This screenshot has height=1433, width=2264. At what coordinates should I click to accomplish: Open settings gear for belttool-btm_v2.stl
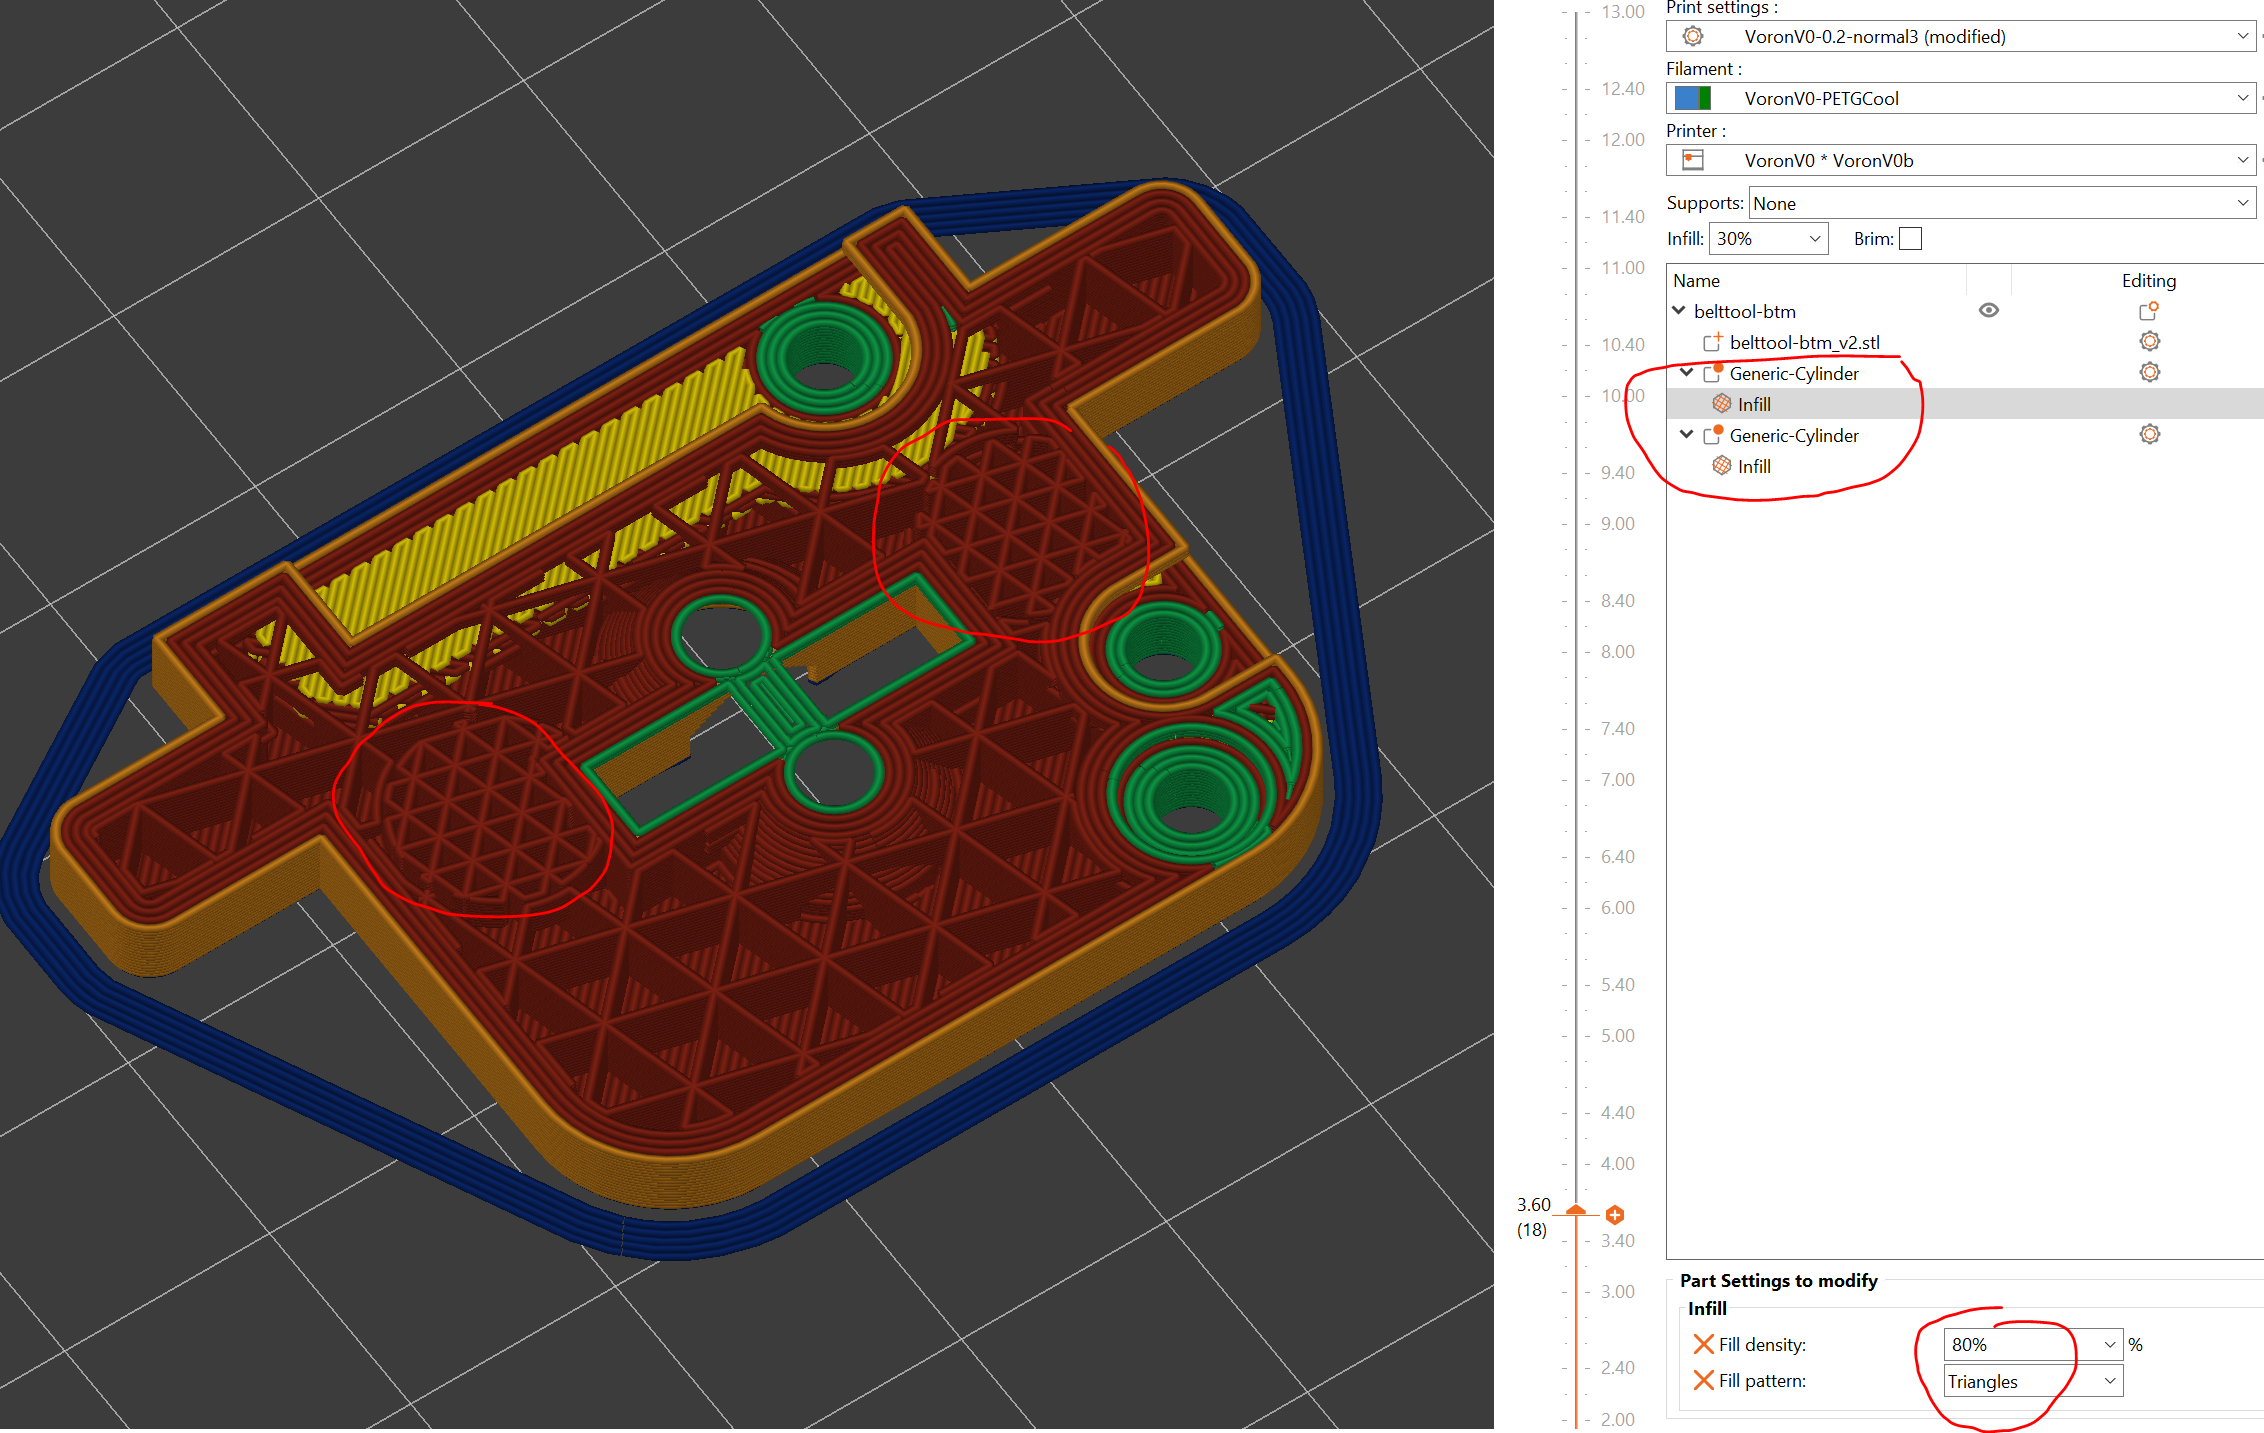2150,341
